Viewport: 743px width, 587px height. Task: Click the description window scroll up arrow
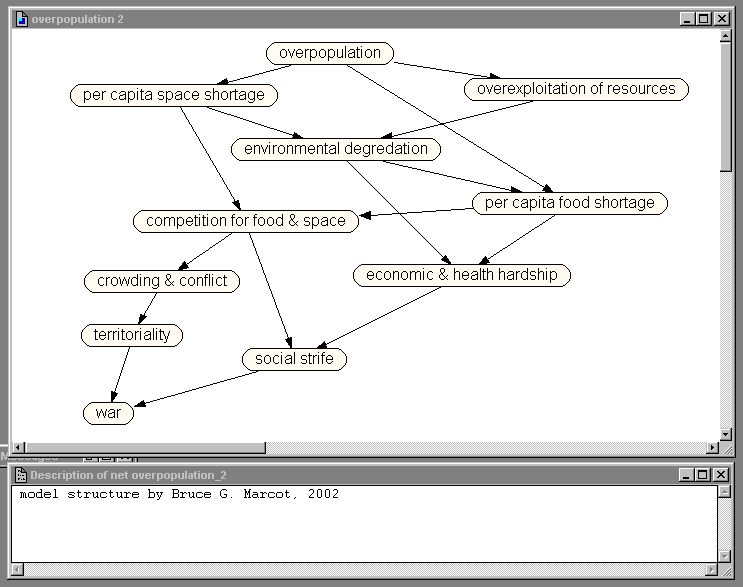coord(725,492)
